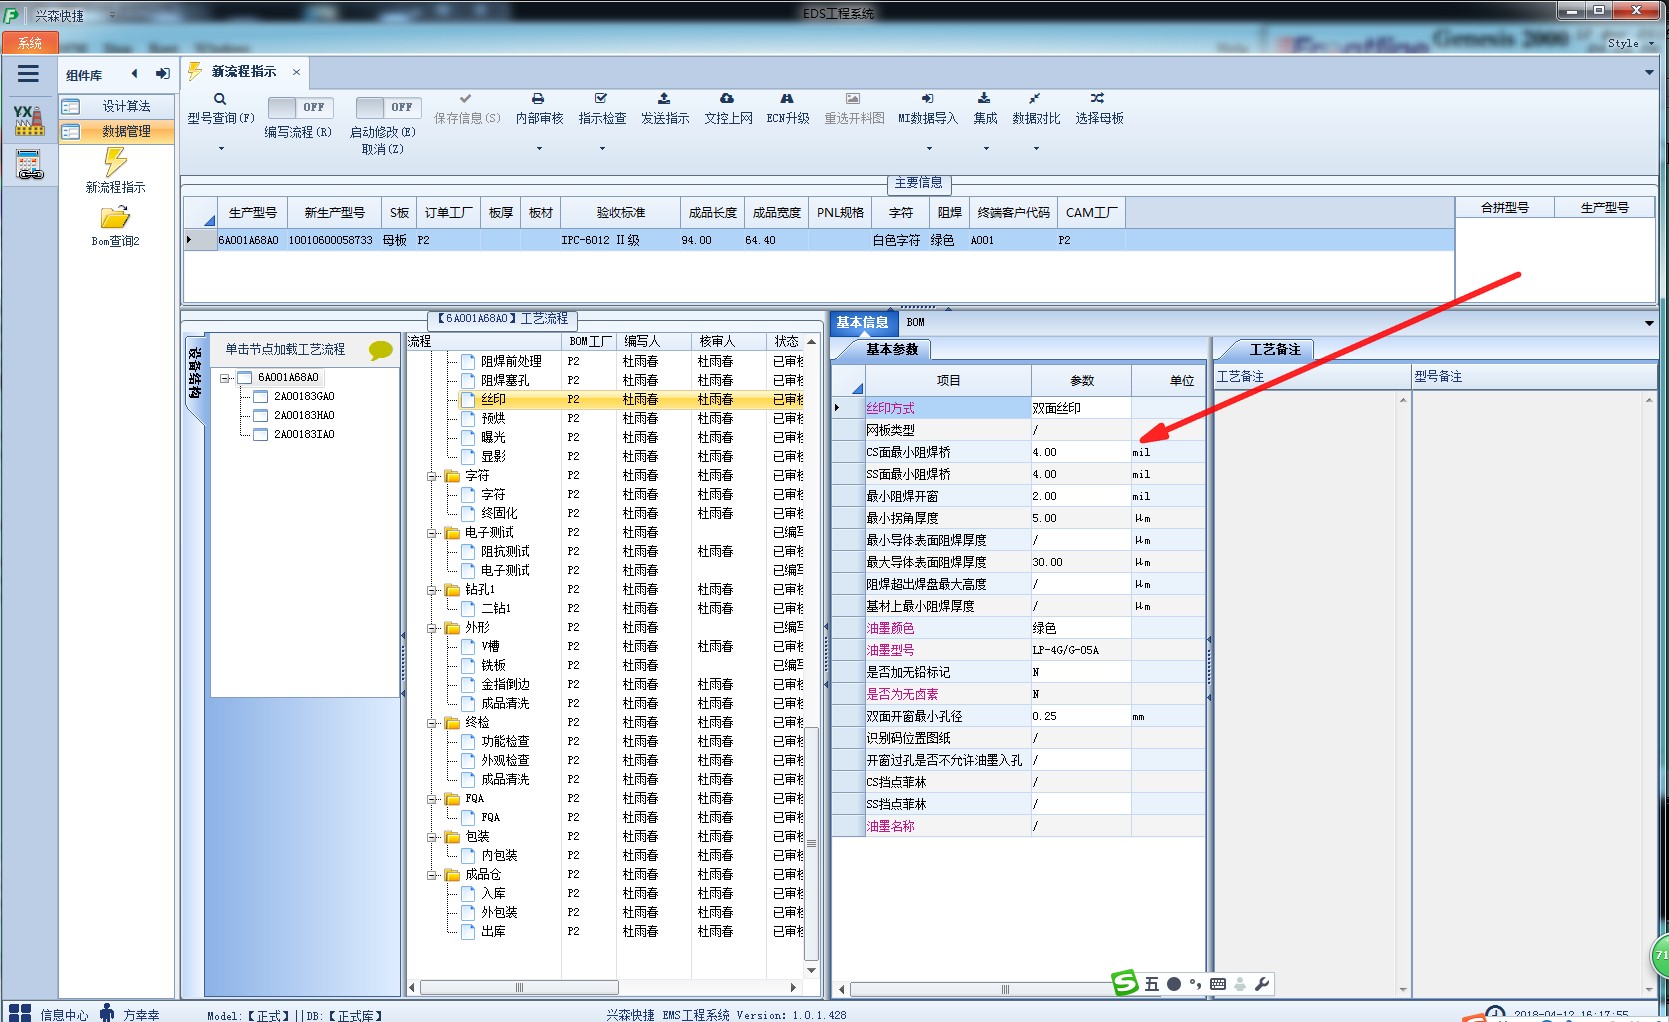Select tree node 2A00183GA0
Viewport: 1669px width, 1022px height.
pyautogui.click(x=304, y=397)
